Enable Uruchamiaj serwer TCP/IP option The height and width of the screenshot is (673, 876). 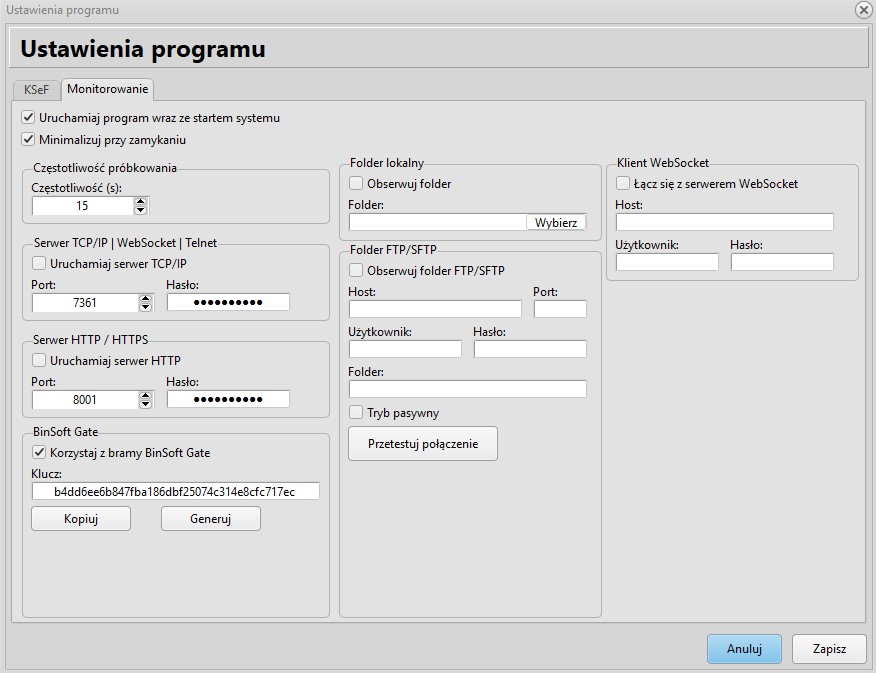[39, 264]
